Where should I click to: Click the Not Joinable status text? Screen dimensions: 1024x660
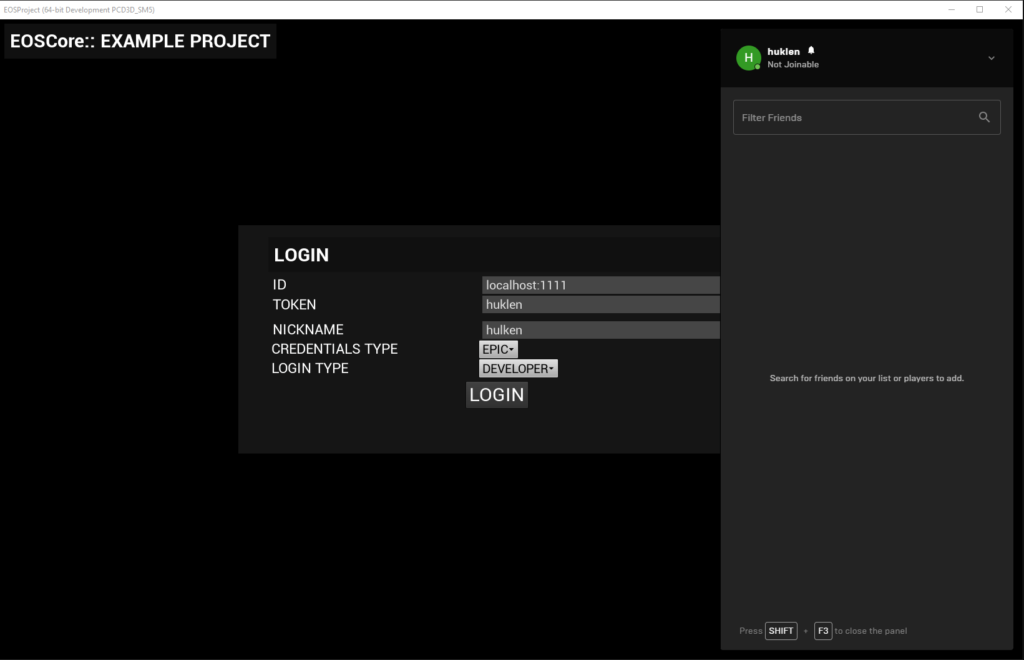(793, 65)
